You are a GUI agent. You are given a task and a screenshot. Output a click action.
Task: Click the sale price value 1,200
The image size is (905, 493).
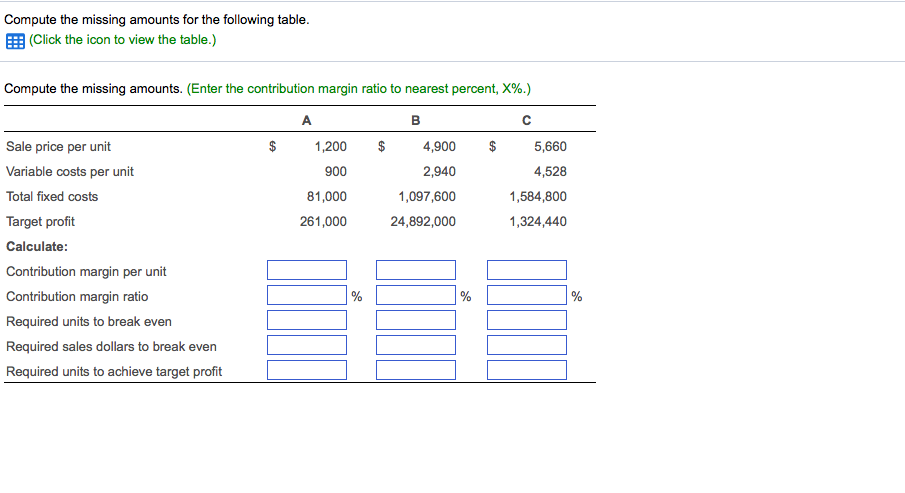(x=331, y=147)
